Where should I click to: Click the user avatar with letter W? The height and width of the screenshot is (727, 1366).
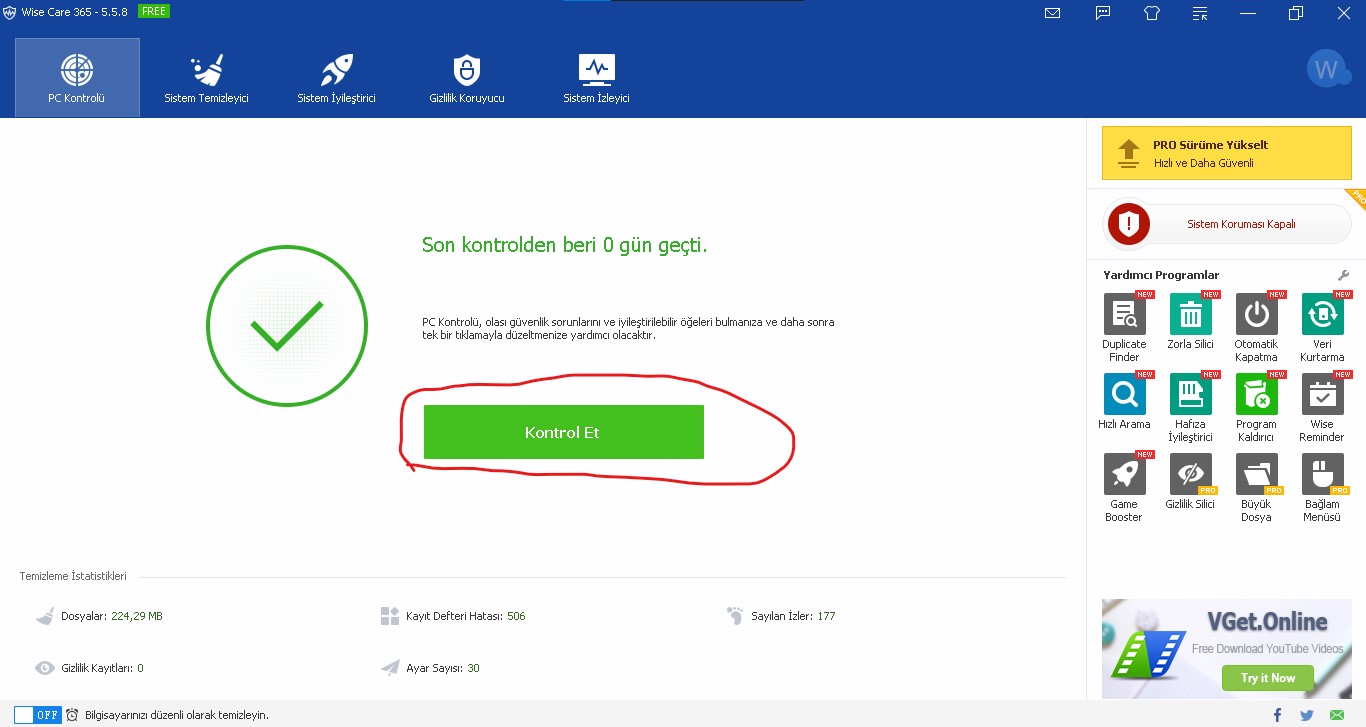tap(1327, 69)
